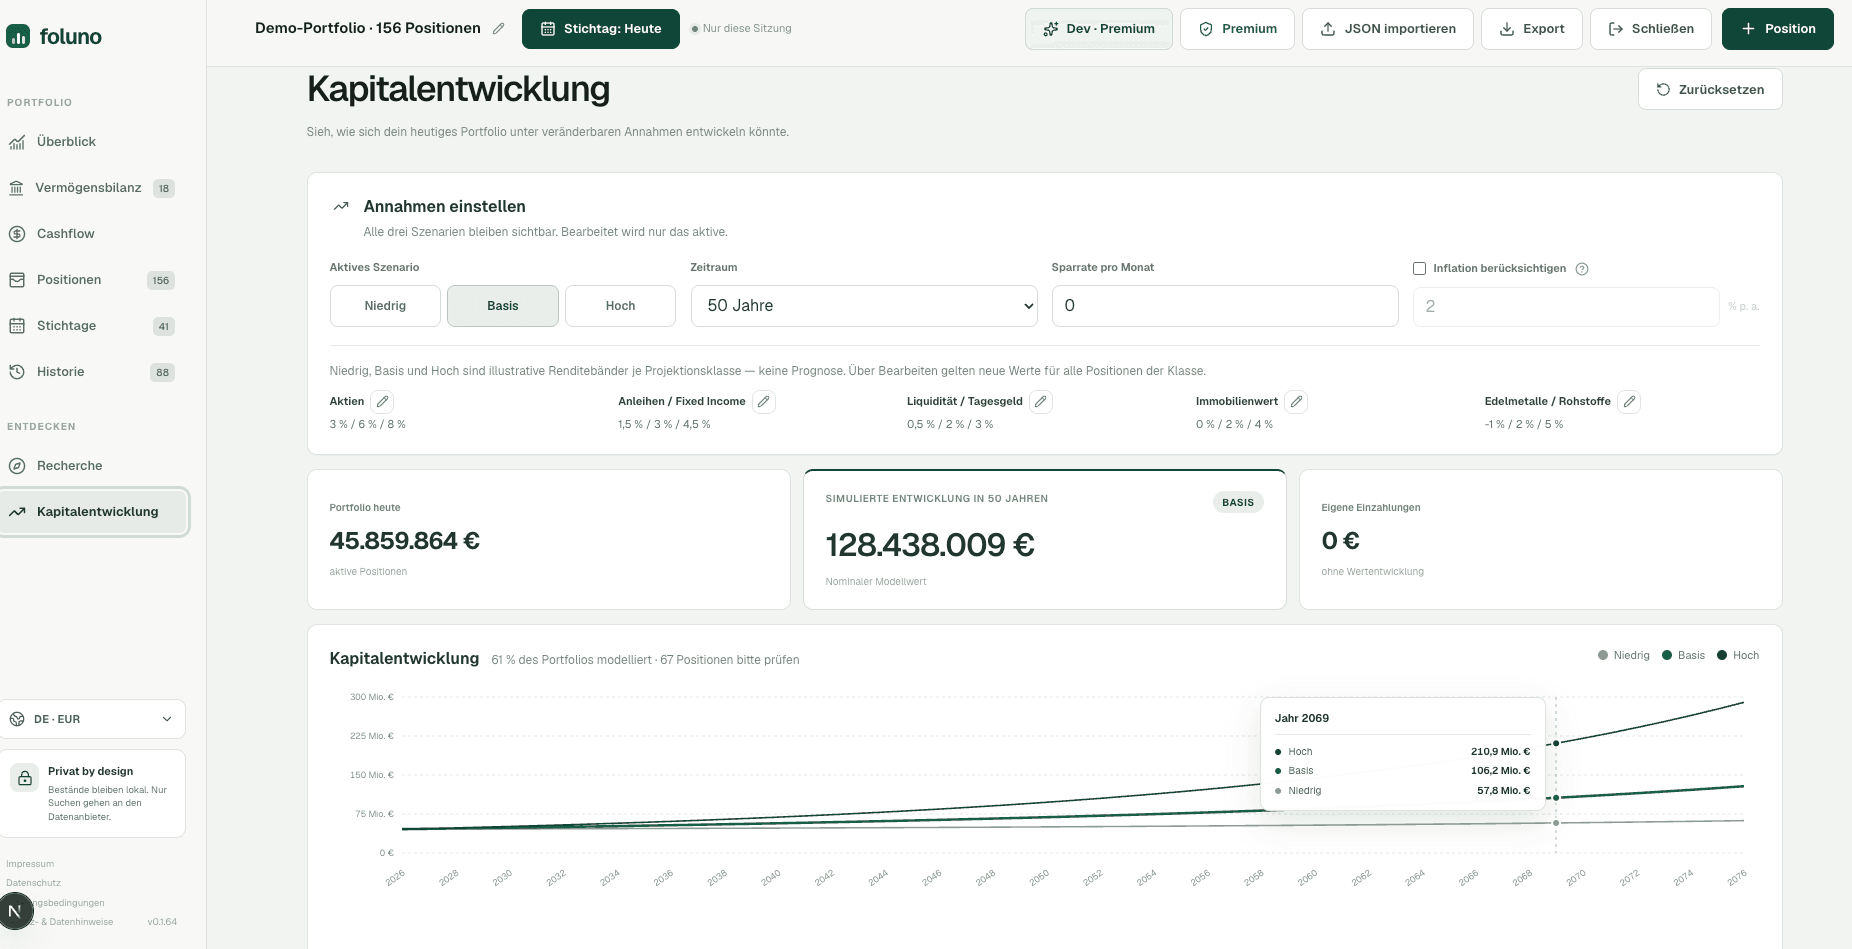This screenshot has width=1852, height=949.
Task: Open the Zeitraum 50 Jahre dropdown
Action: pos(864,306)
